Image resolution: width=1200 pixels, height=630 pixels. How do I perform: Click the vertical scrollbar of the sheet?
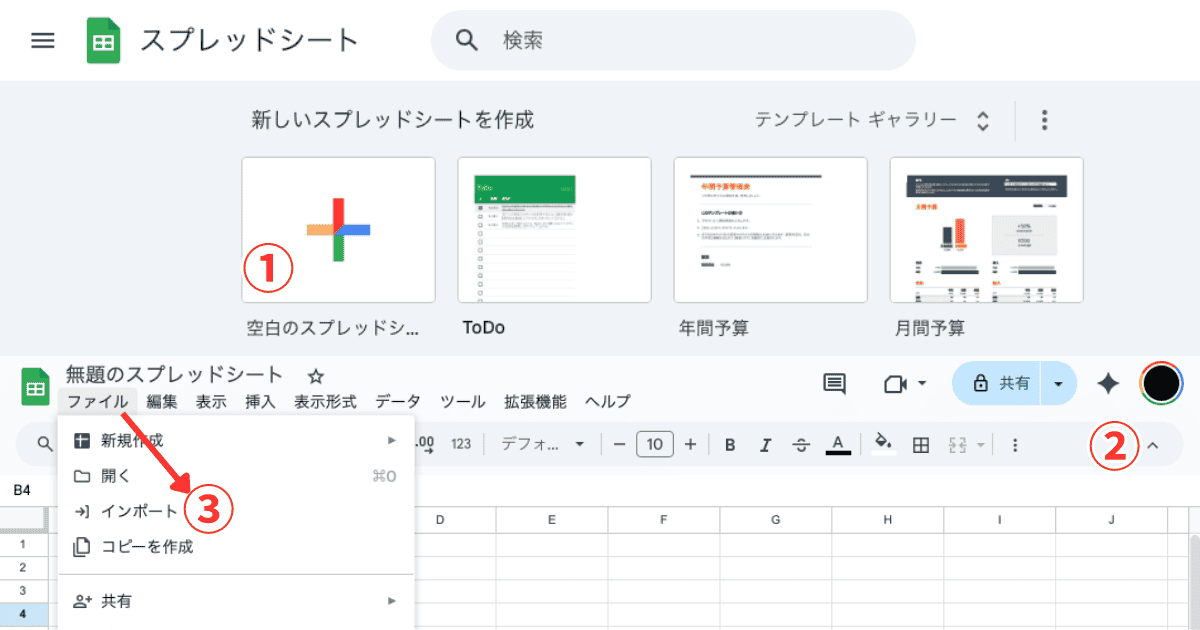click(1193, 580)
